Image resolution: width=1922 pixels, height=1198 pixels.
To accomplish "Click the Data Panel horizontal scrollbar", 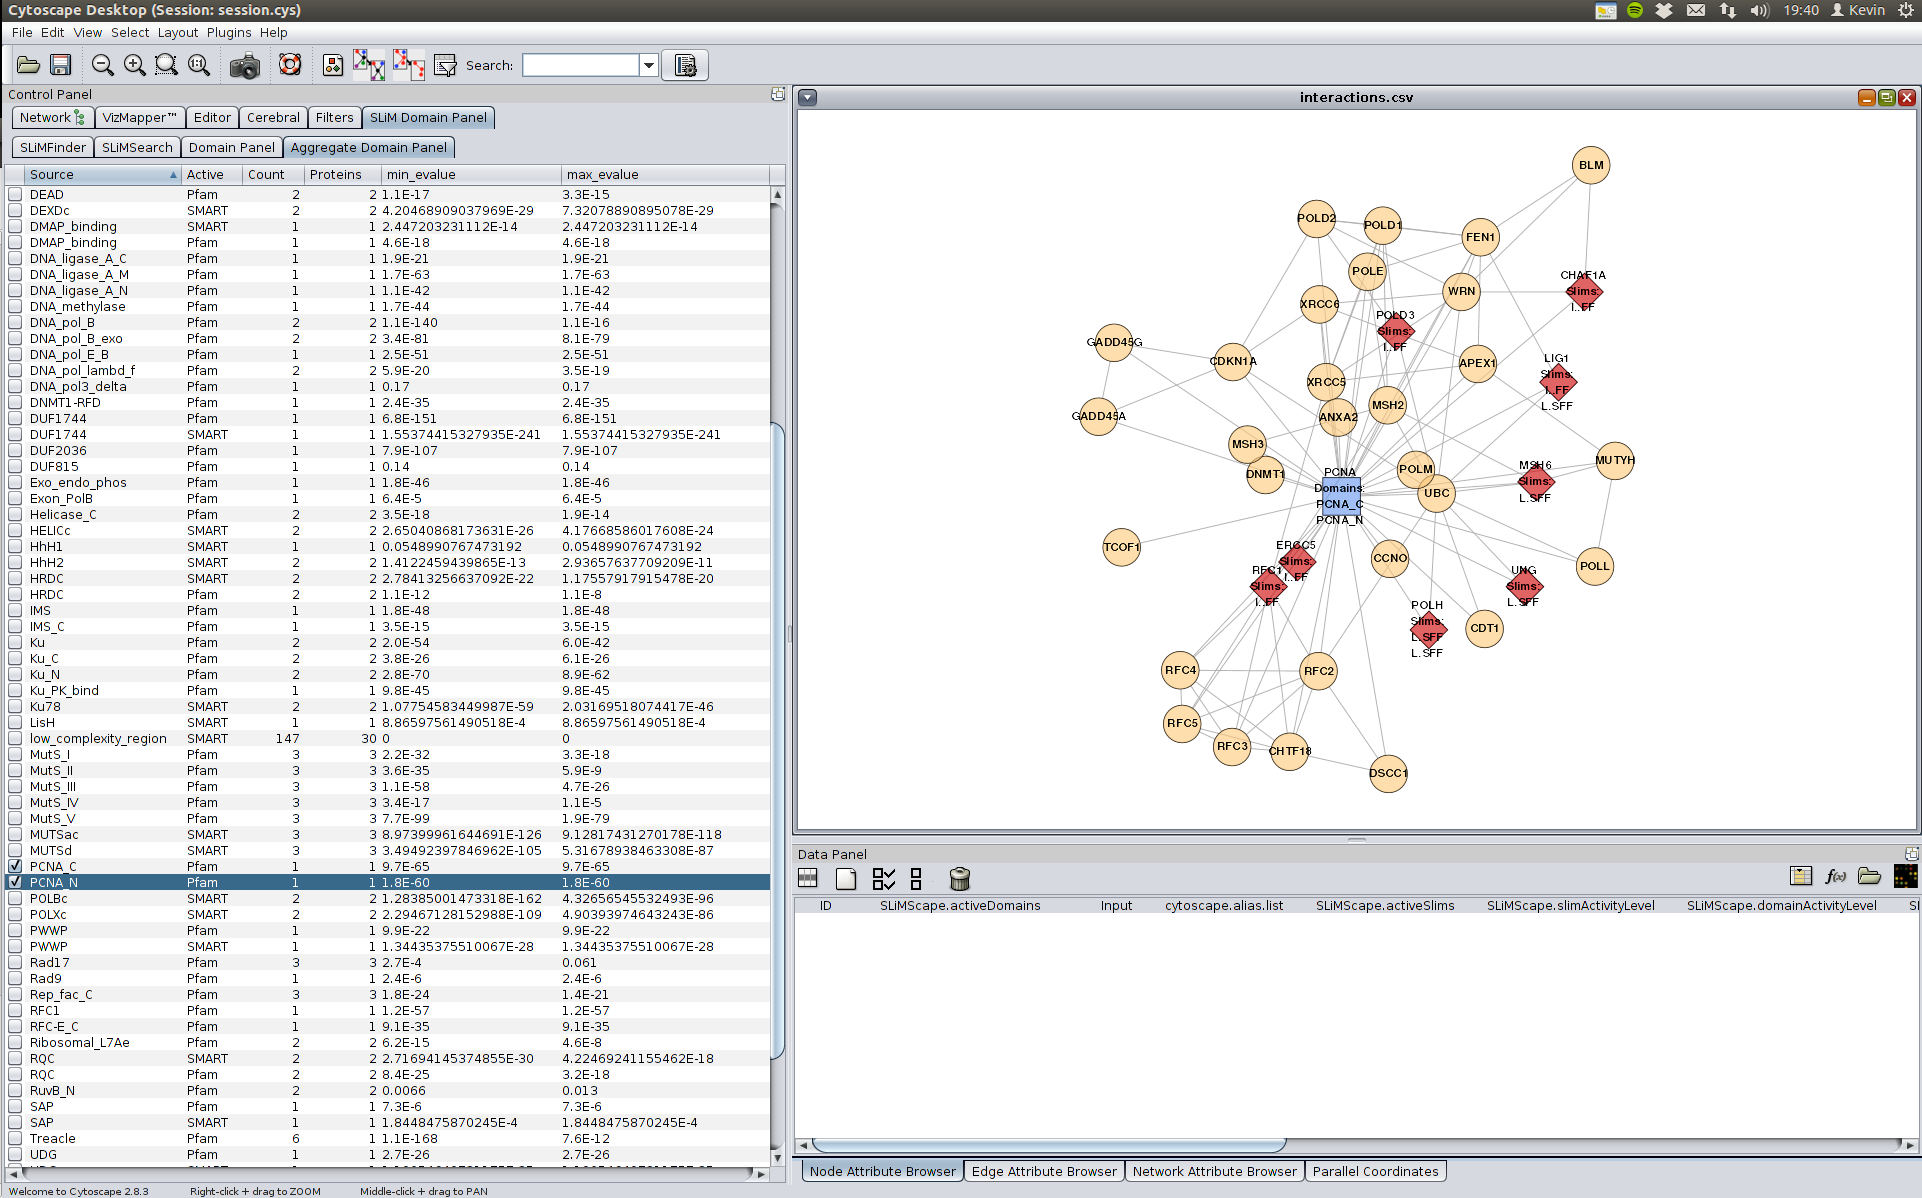I will click(1048, 1145).
